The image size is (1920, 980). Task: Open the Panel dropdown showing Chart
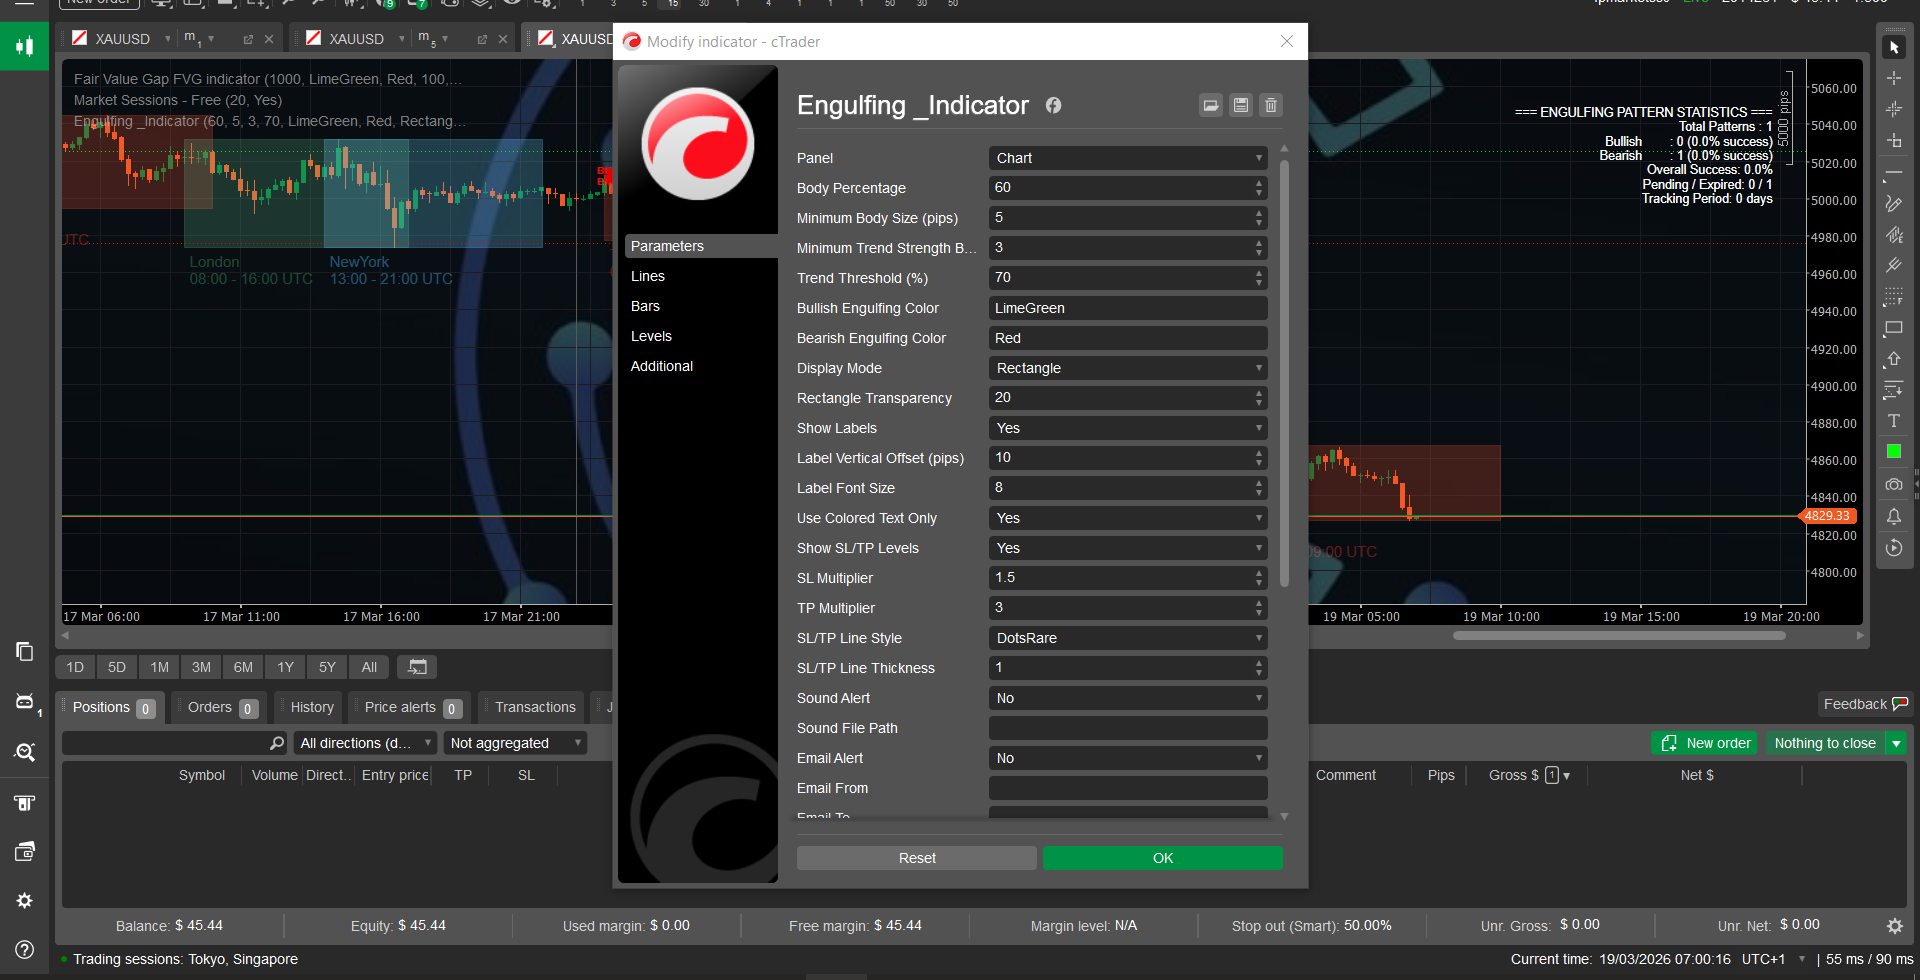pos(1127,157)
